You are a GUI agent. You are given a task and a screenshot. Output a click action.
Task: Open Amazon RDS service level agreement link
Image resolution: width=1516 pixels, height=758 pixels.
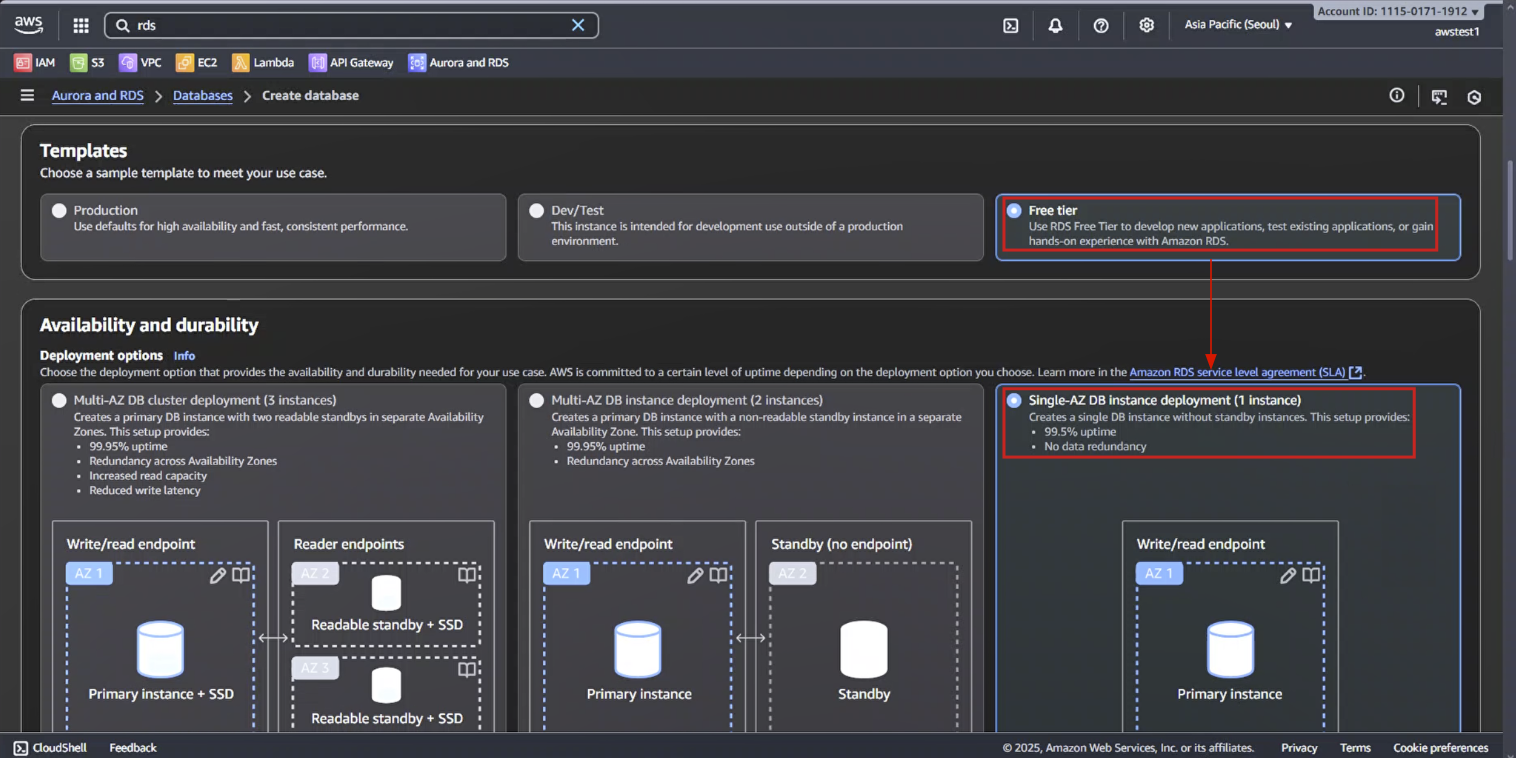point(1245,372)
